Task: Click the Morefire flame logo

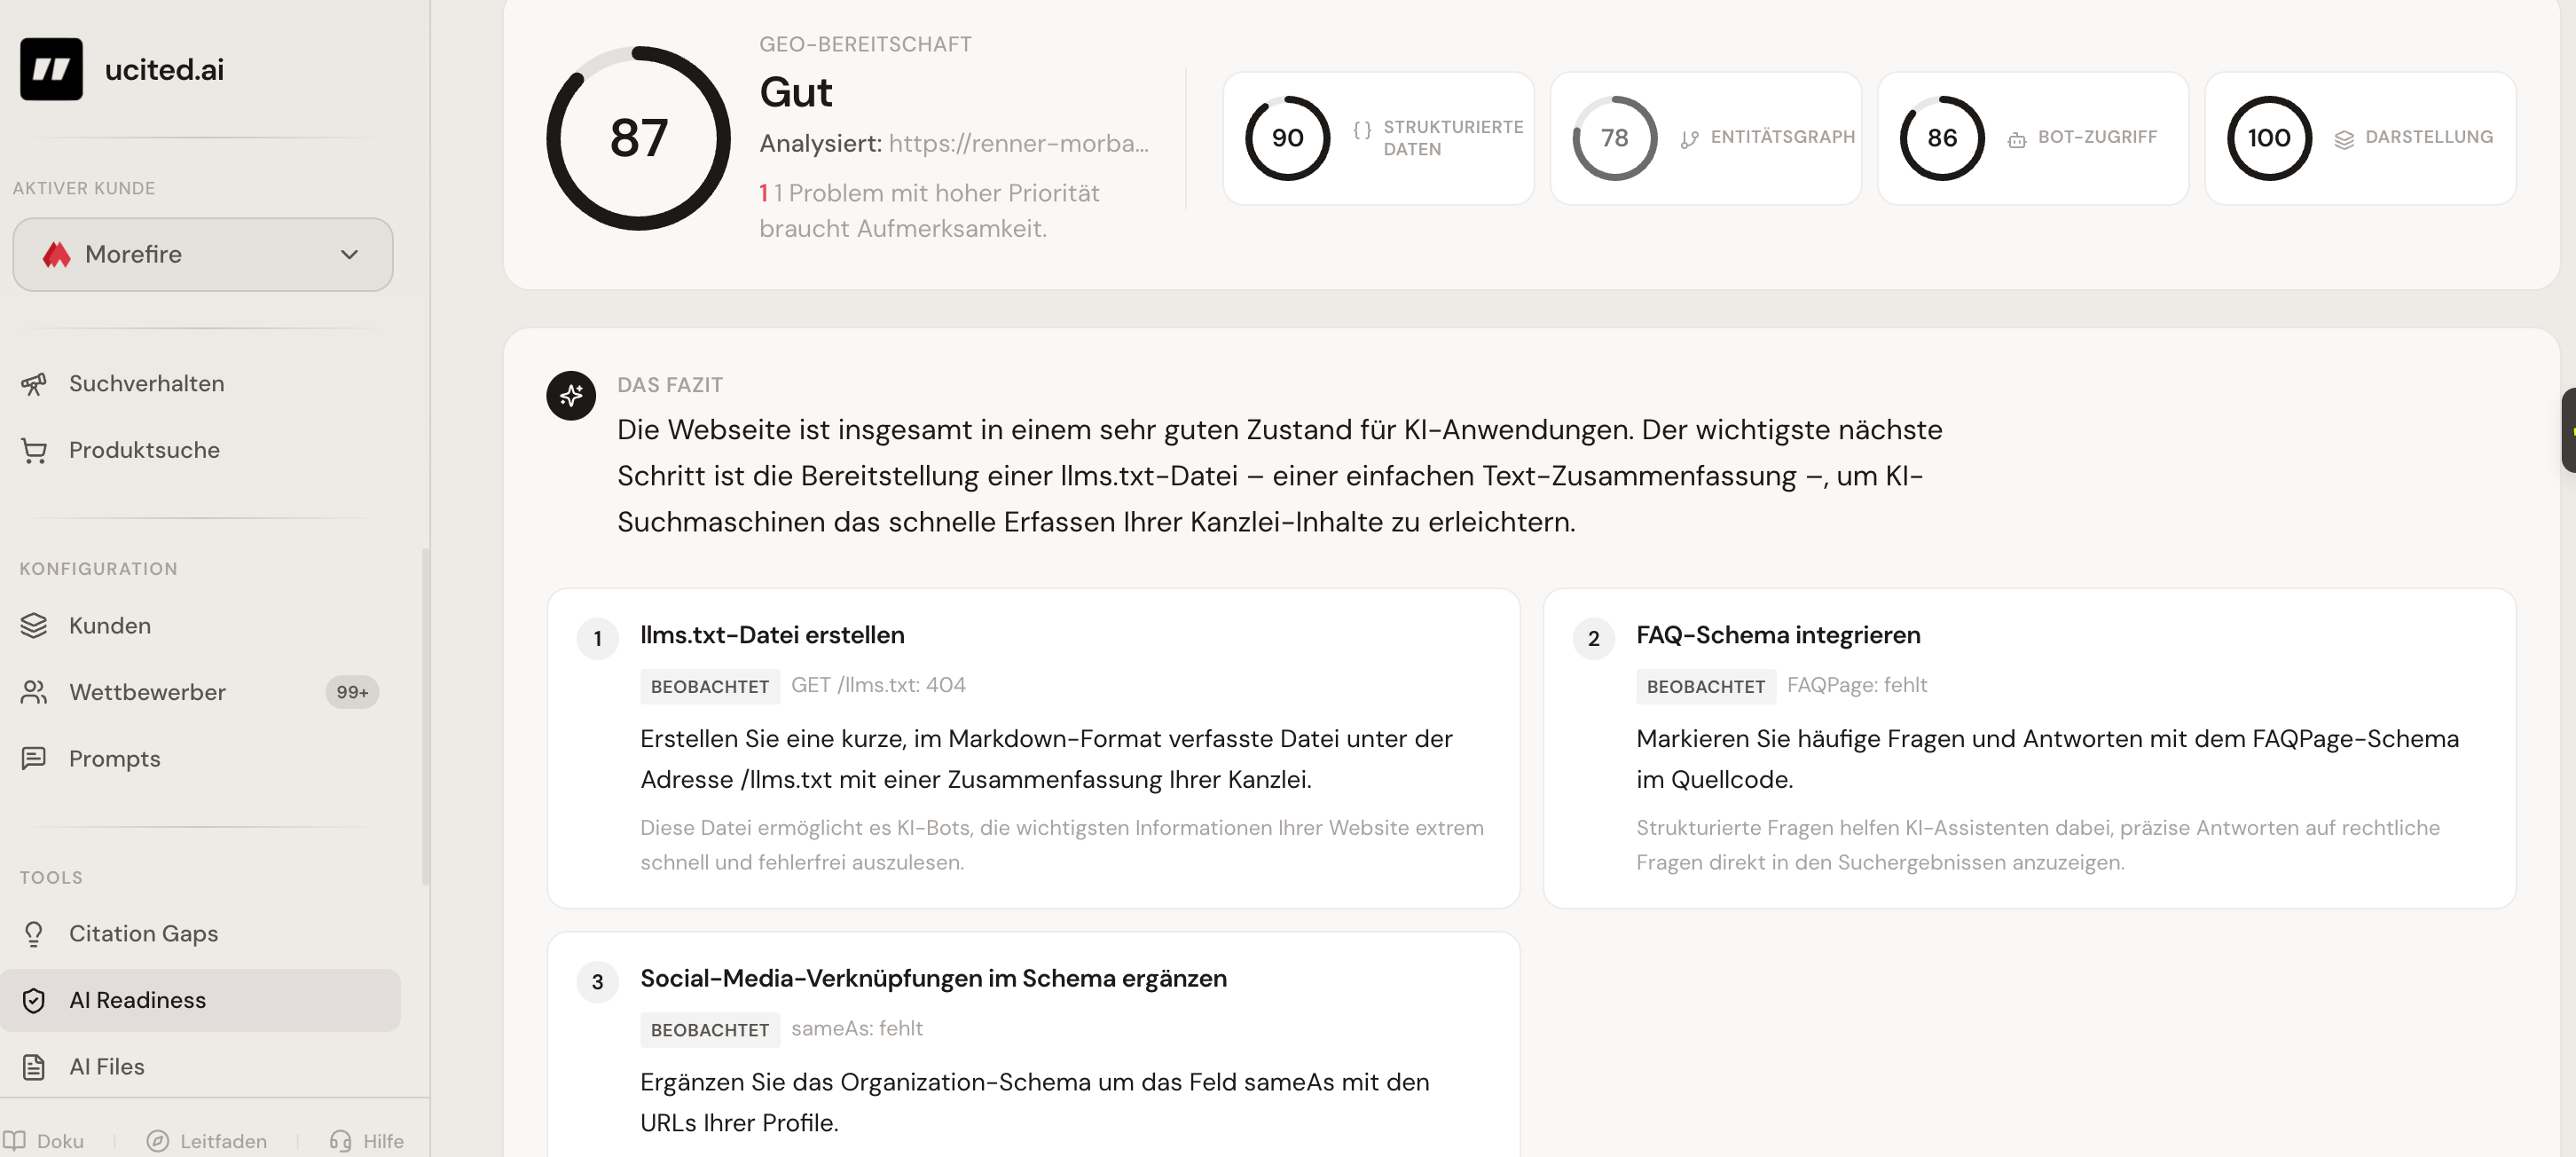Action: 57,254
